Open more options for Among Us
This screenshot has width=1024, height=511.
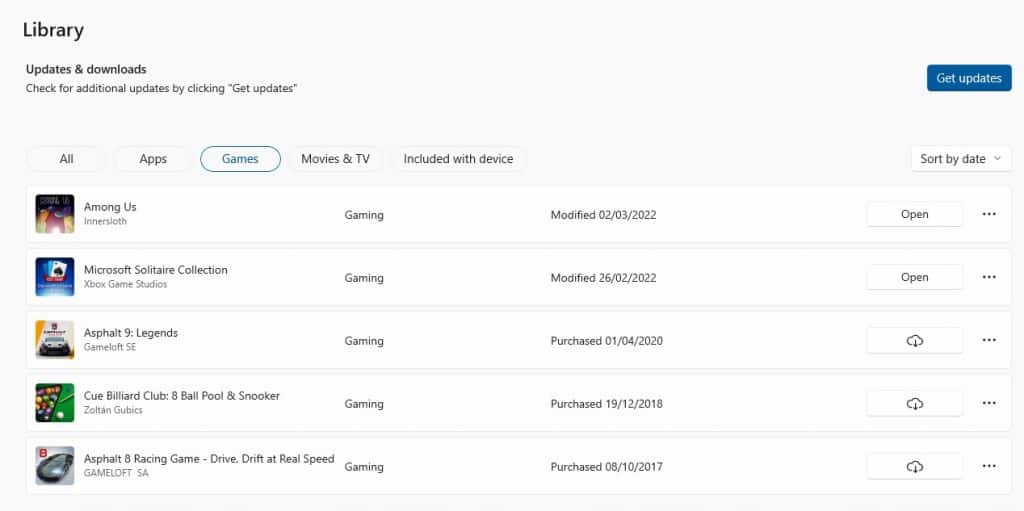coord(989,214)
